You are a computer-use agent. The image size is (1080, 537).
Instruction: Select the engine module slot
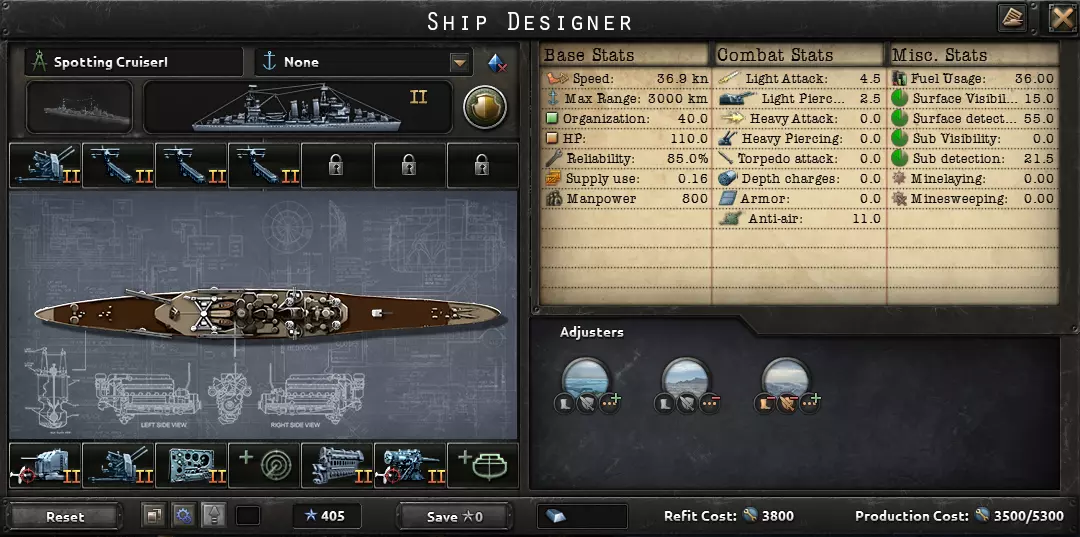click(336, 465)
